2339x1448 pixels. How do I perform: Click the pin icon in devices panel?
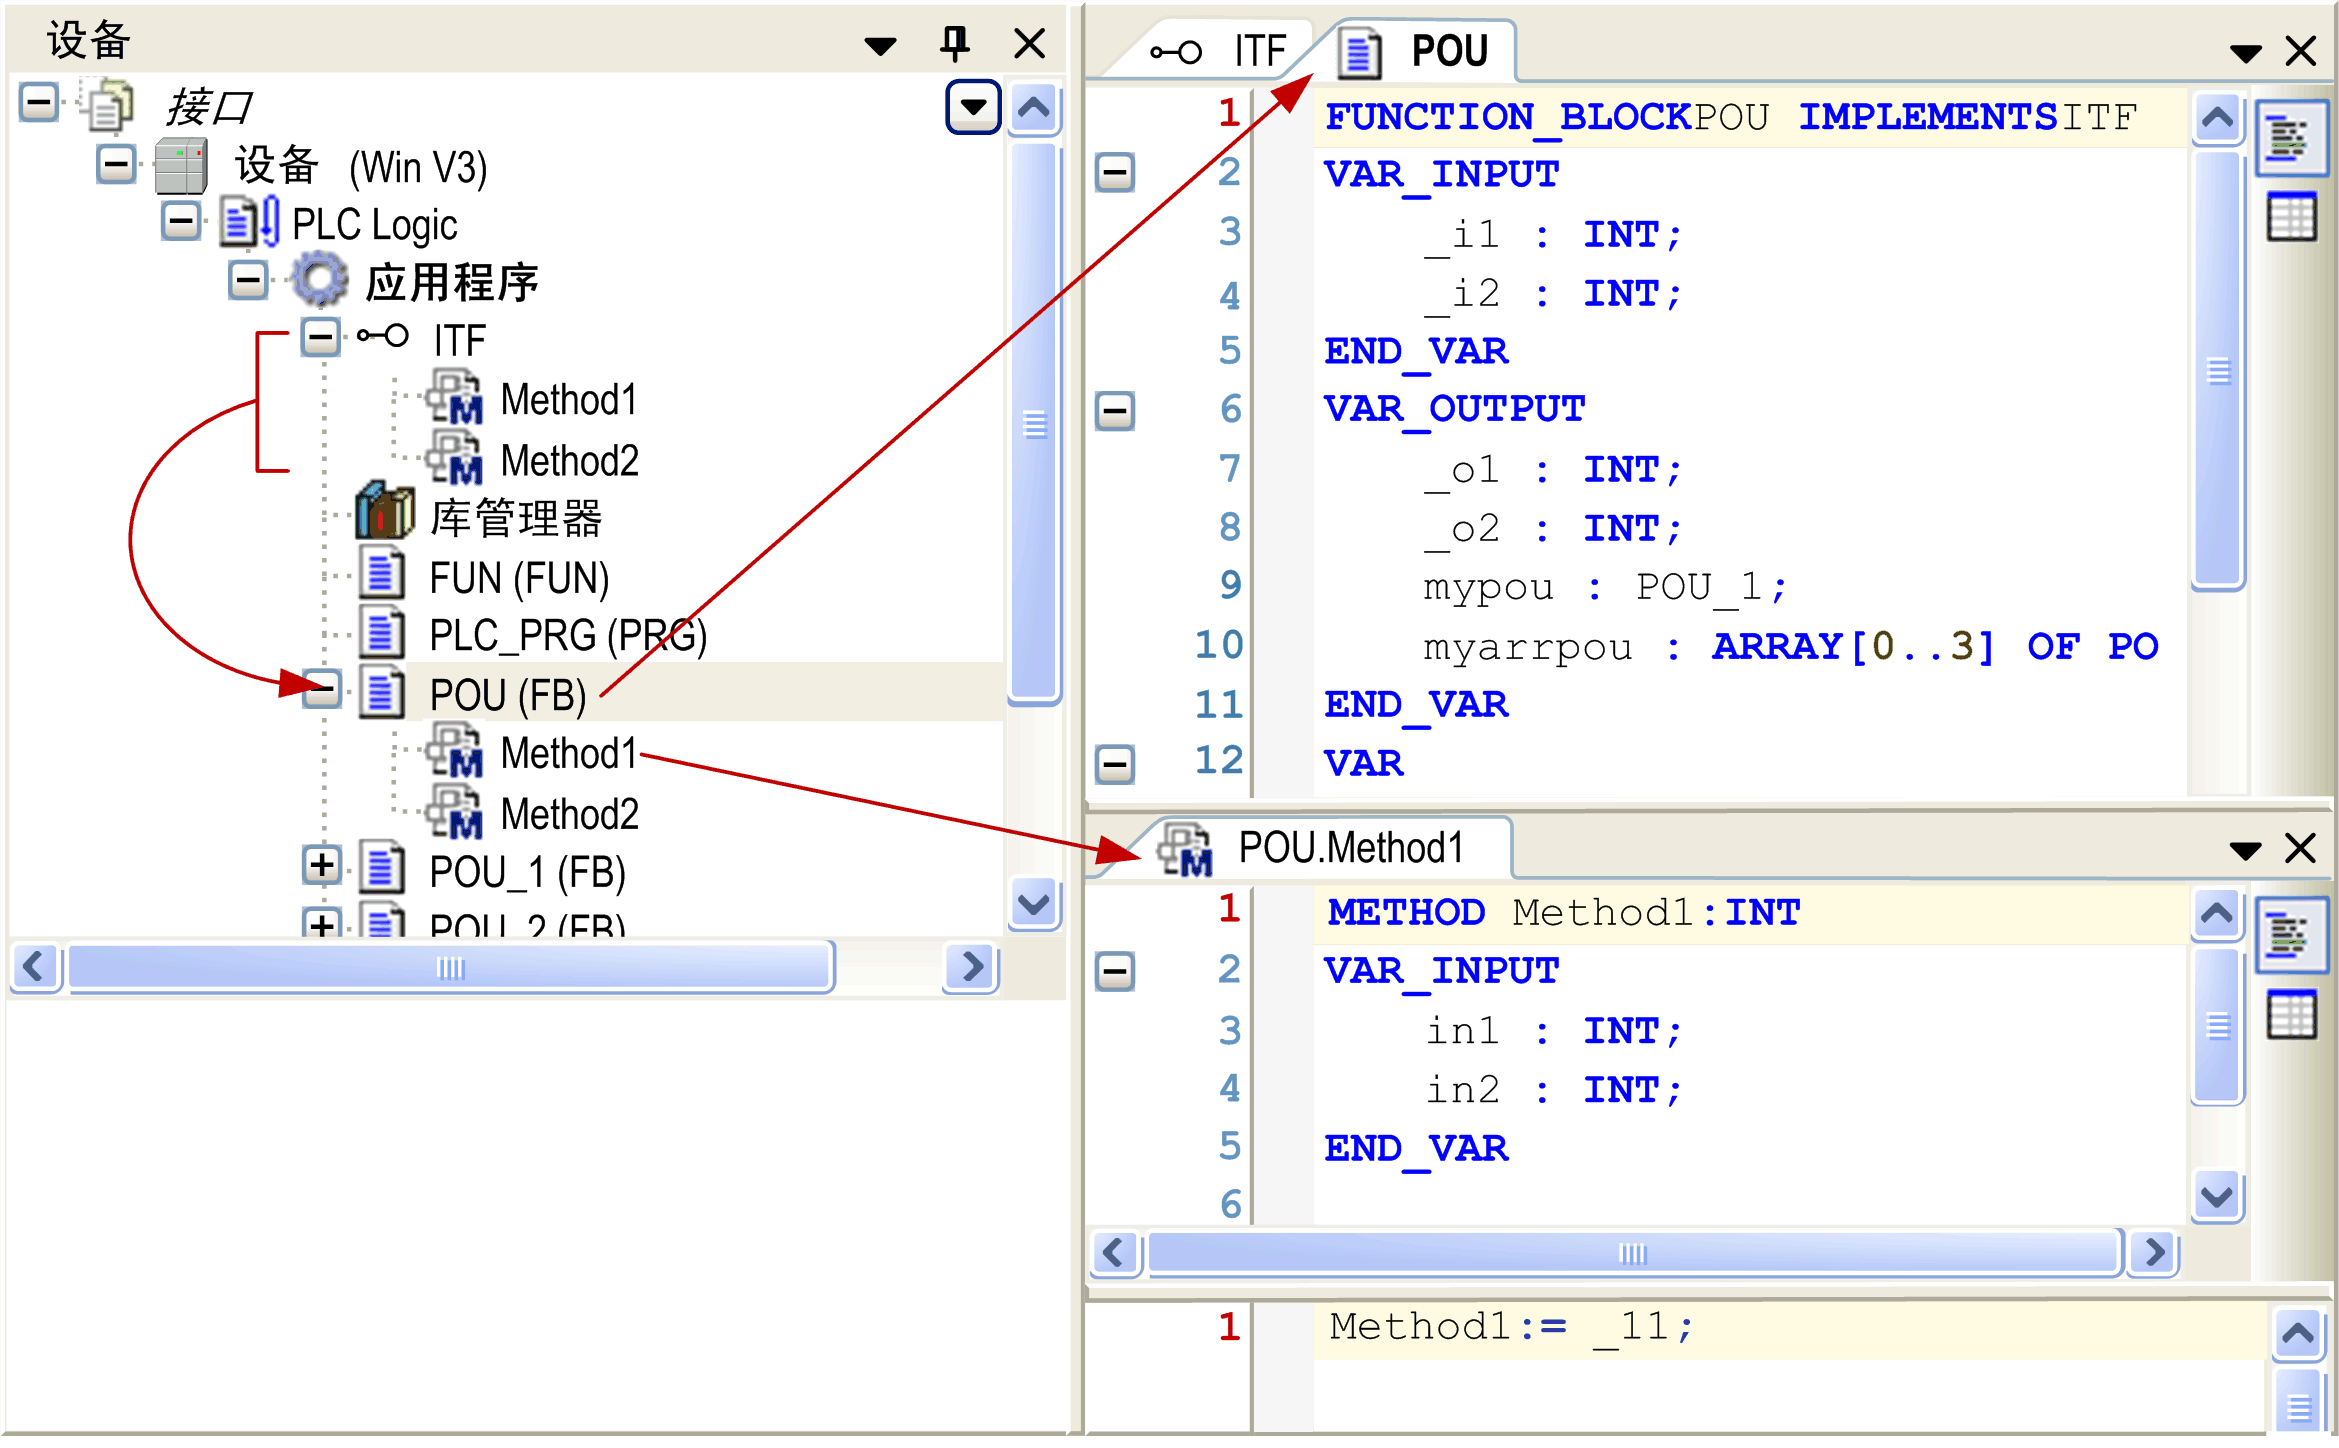pos(954,43)
